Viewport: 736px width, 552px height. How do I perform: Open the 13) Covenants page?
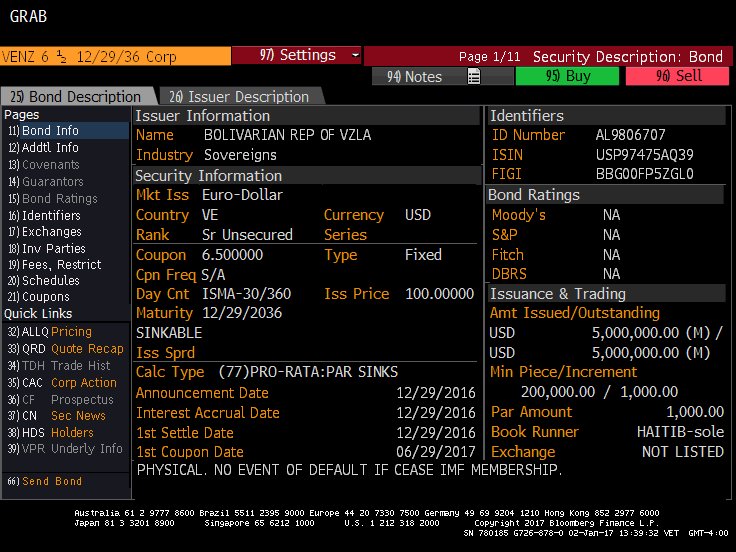click(44, 165)
